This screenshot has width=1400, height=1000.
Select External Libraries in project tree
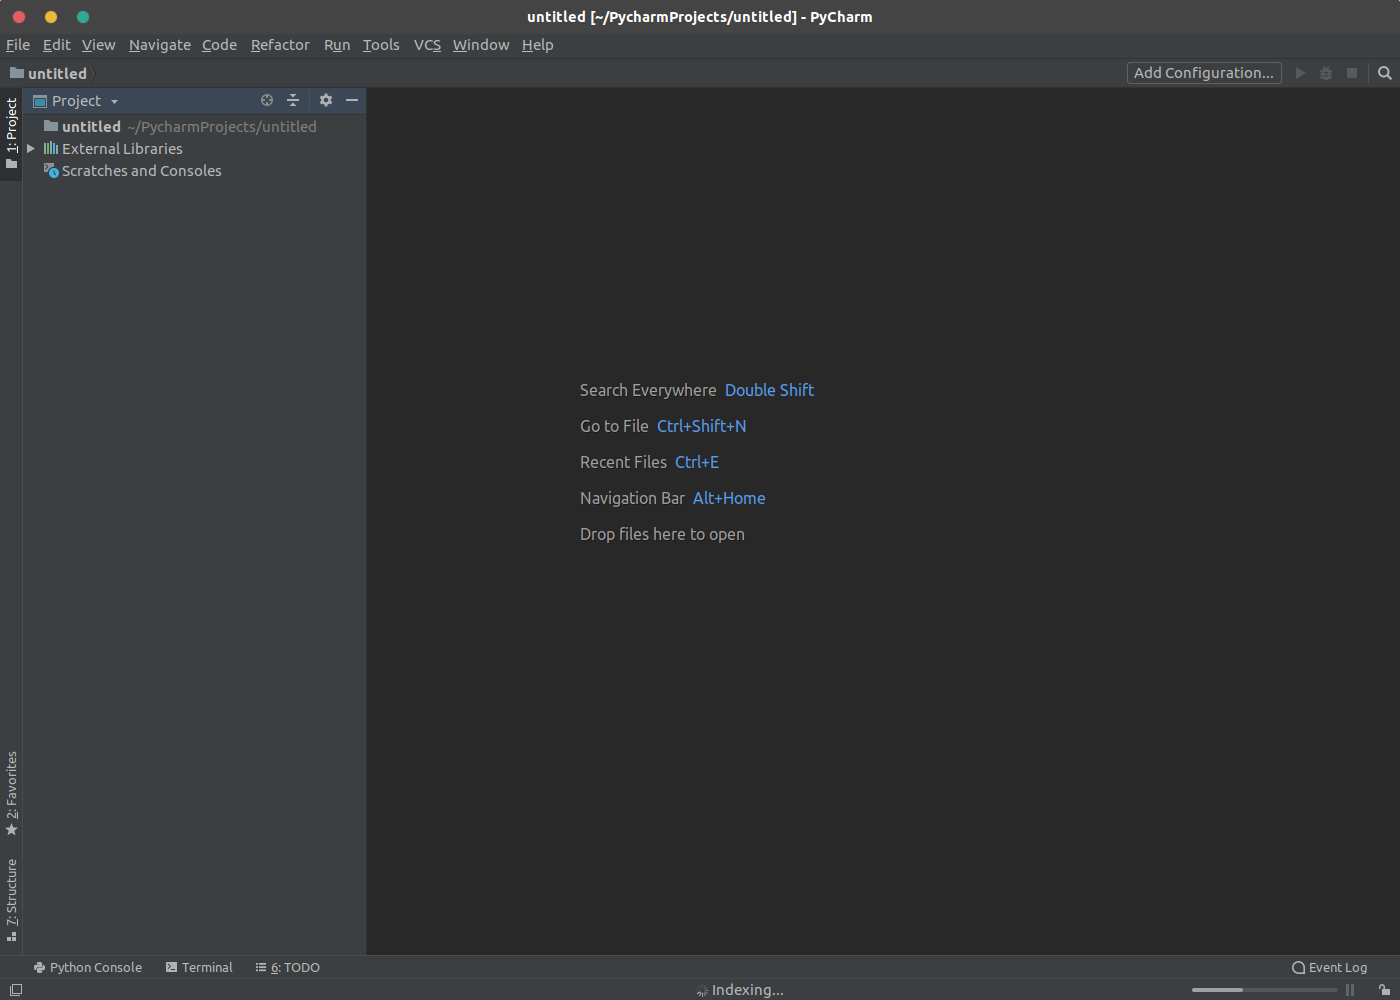pos(194,149)
